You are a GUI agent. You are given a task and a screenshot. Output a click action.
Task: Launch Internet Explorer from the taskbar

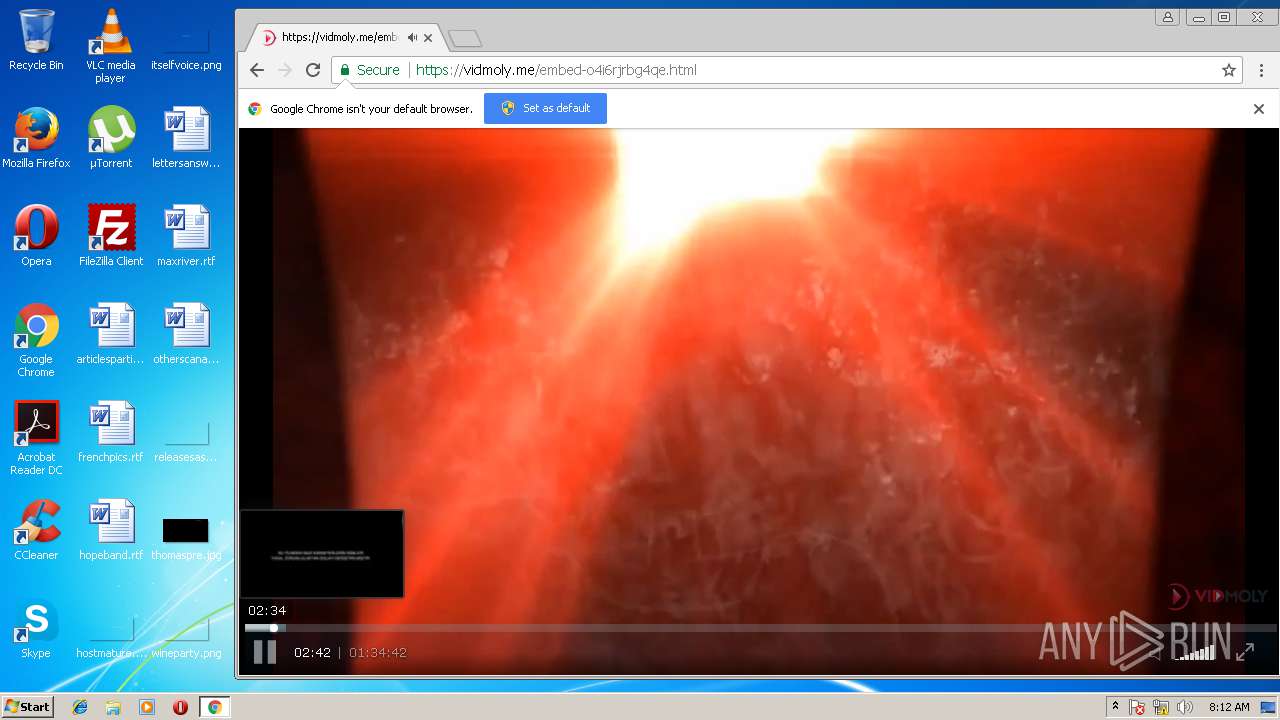tap(80, 707)
